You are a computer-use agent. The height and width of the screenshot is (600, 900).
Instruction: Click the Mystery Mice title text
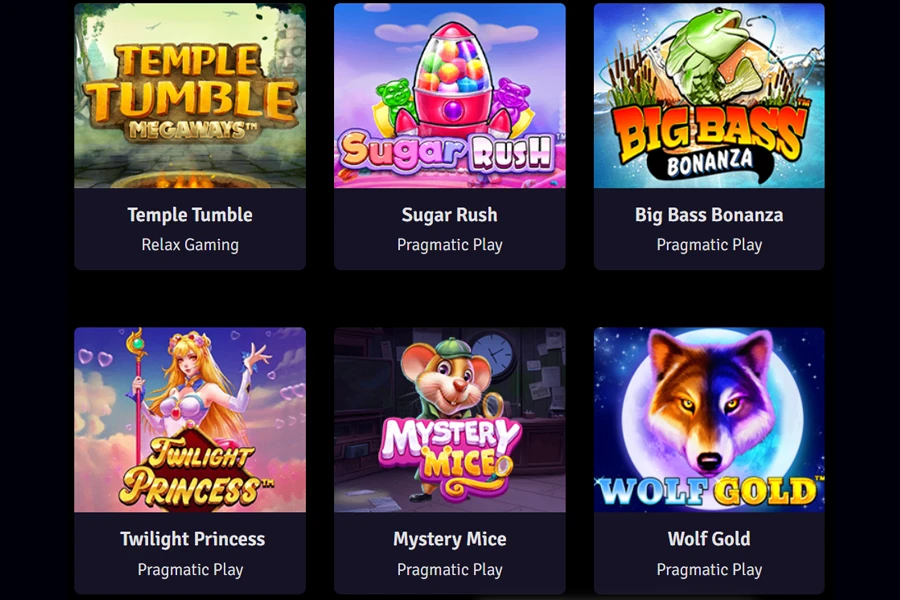449,539
